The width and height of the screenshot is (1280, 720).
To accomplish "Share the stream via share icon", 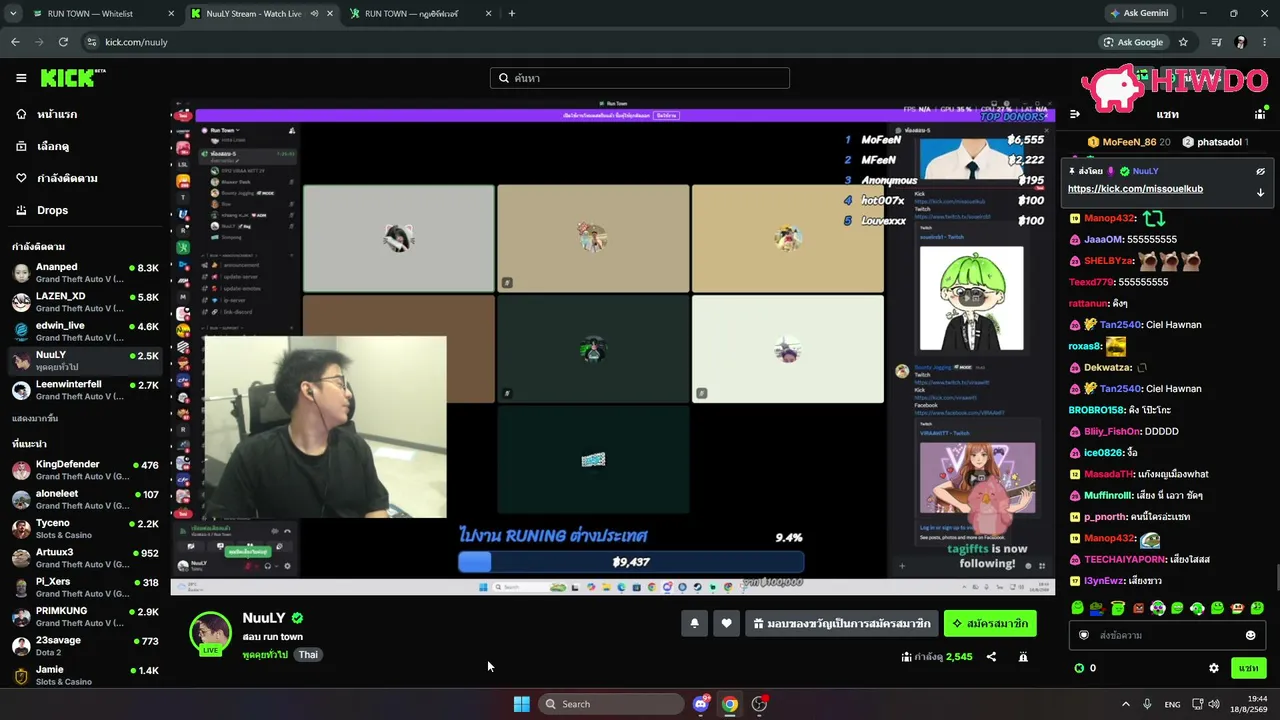I will (x=991, y=657).
